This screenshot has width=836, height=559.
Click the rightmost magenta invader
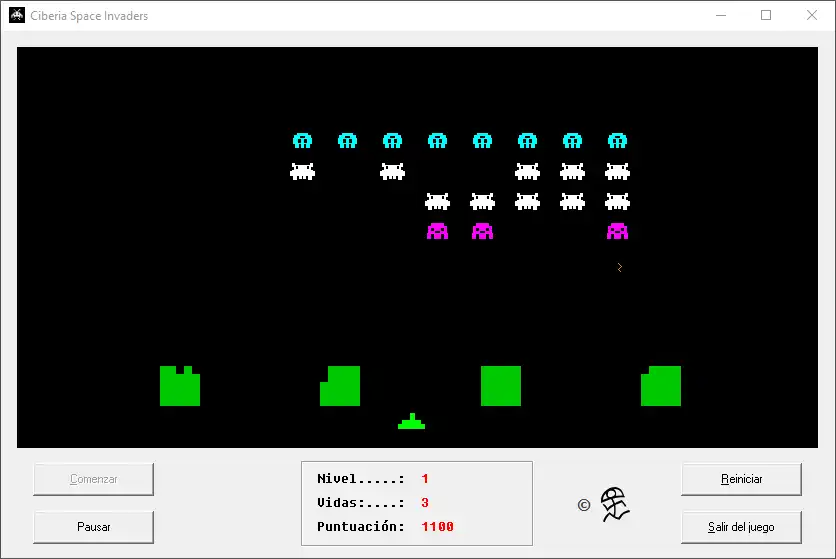tap(617, 231)
